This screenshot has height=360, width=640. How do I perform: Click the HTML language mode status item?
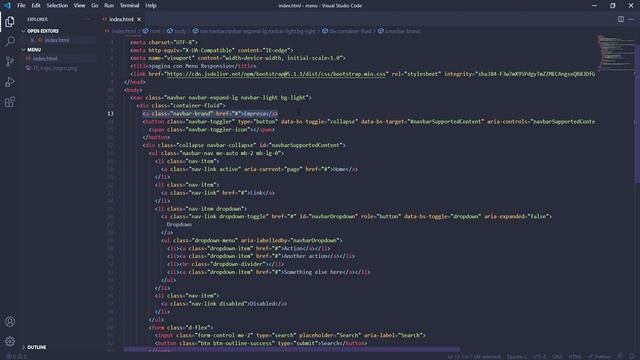[575, 356]
